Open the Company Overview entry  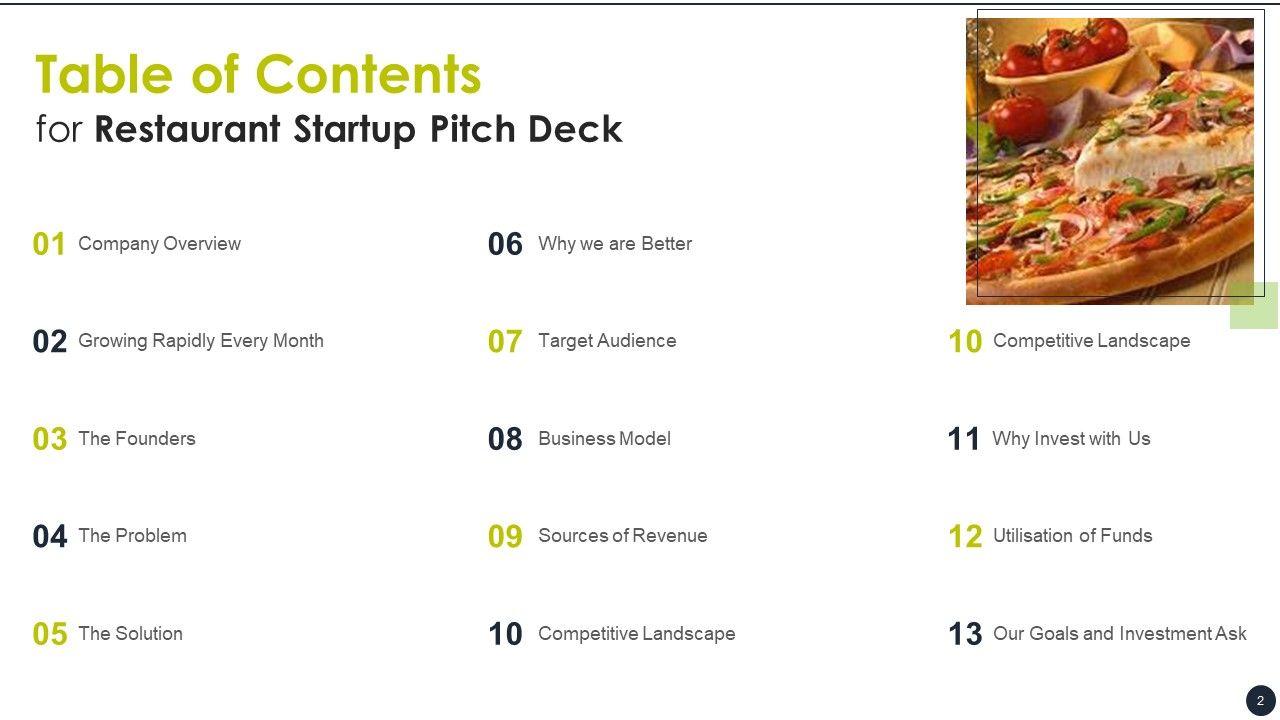point(159,243)
